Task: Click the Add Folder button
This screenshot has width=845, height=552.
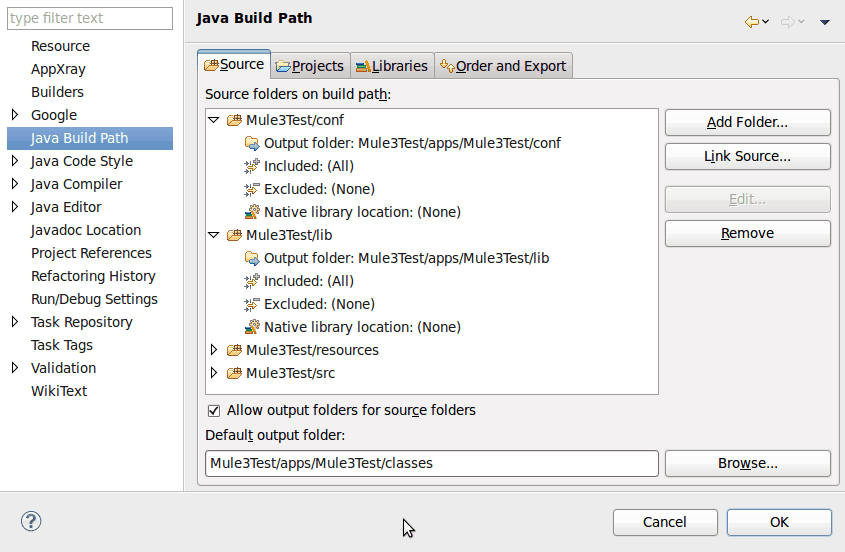Action: pyautogui.click(x=747, y=122)
